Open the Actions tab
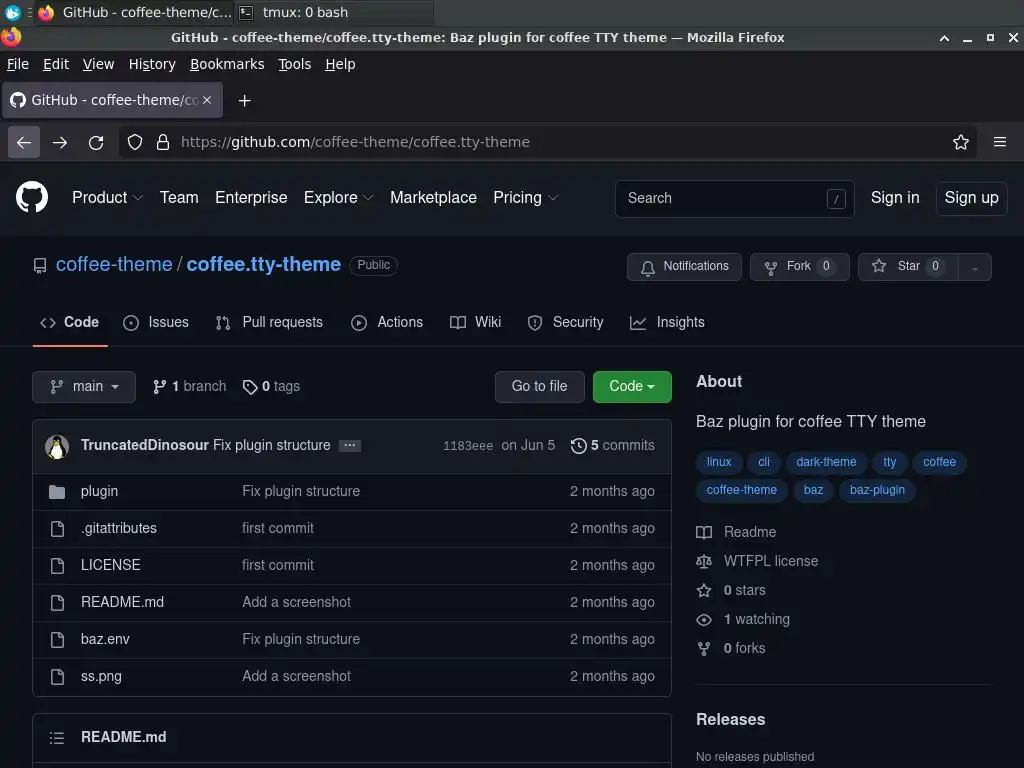The width and height of the screenshot is (1024, 768). point(387,323)
